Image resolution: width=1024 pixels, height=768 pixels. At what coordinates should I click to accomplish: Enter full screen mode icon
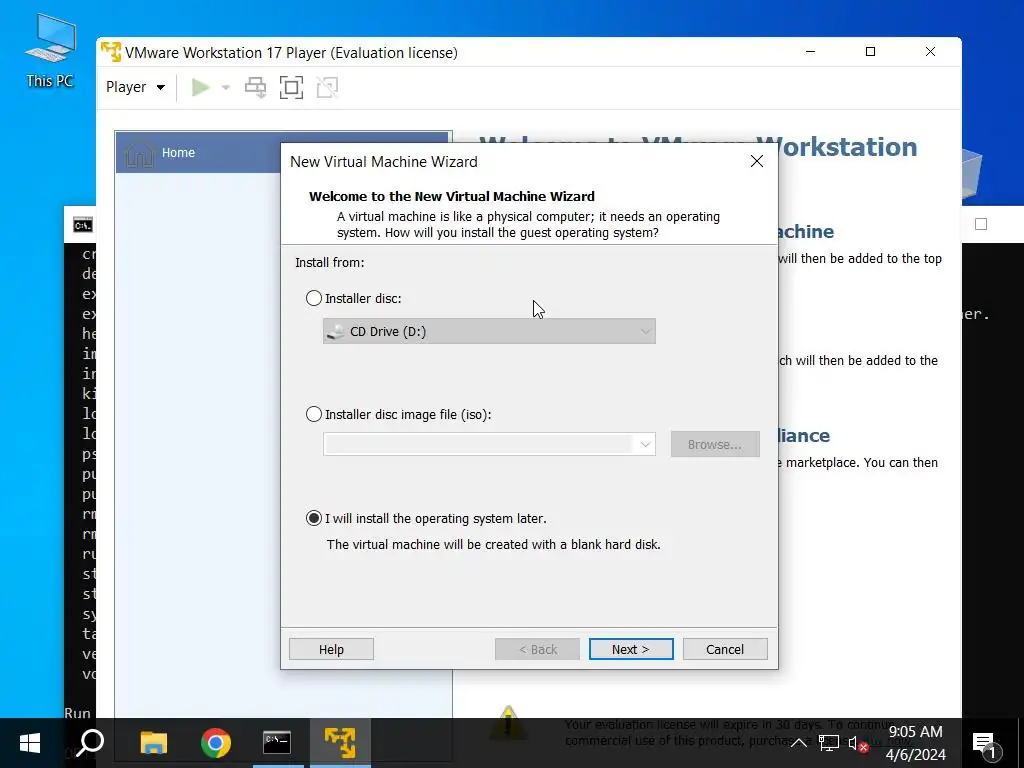(291, 87)
